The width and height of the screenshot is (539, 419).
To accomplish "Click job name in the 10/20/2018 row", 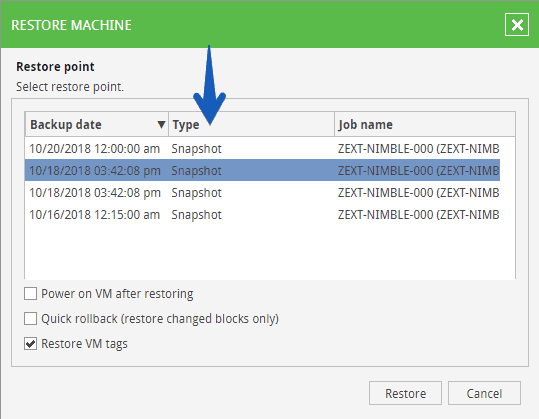I will (418, 148).
